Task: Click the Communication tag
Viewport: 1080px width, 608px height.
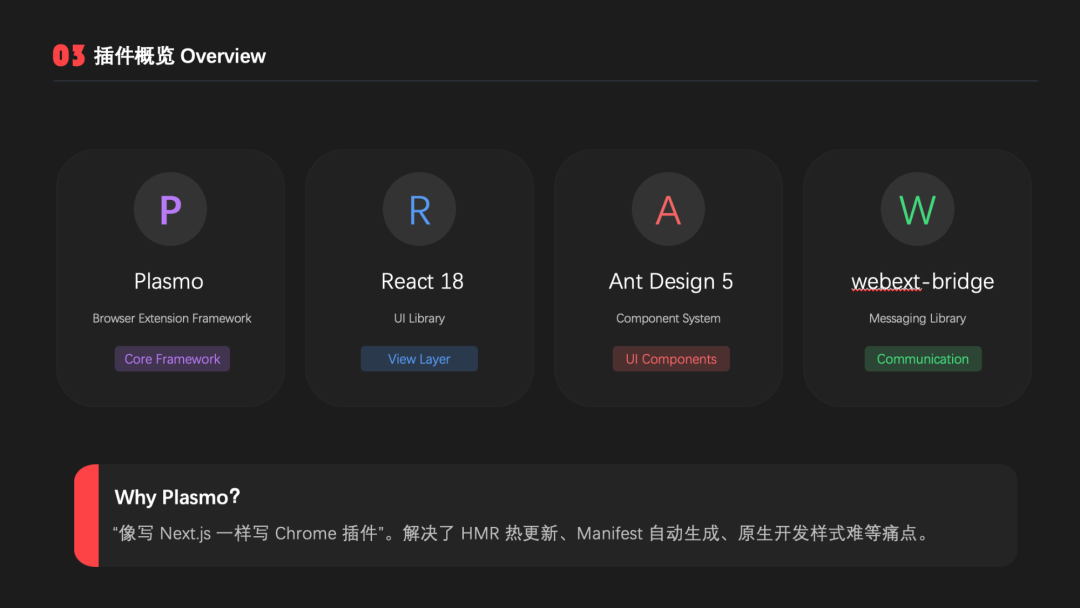Action: 923,359
